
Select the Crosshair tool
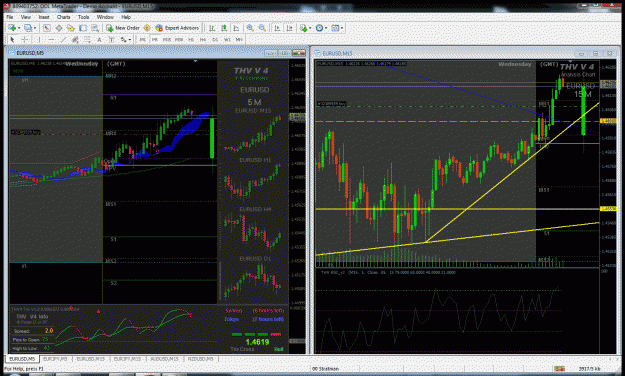tap(25, 39)
